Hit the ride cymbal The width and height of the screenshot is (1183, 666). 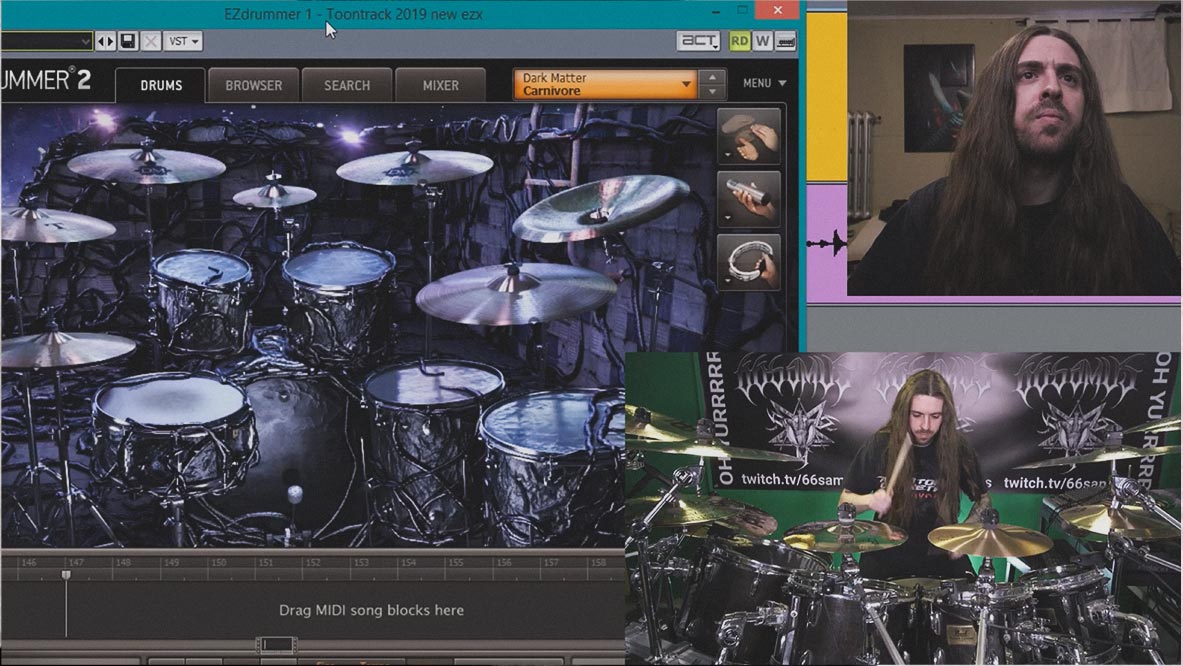pyautogui.click(x=516, y=293)
